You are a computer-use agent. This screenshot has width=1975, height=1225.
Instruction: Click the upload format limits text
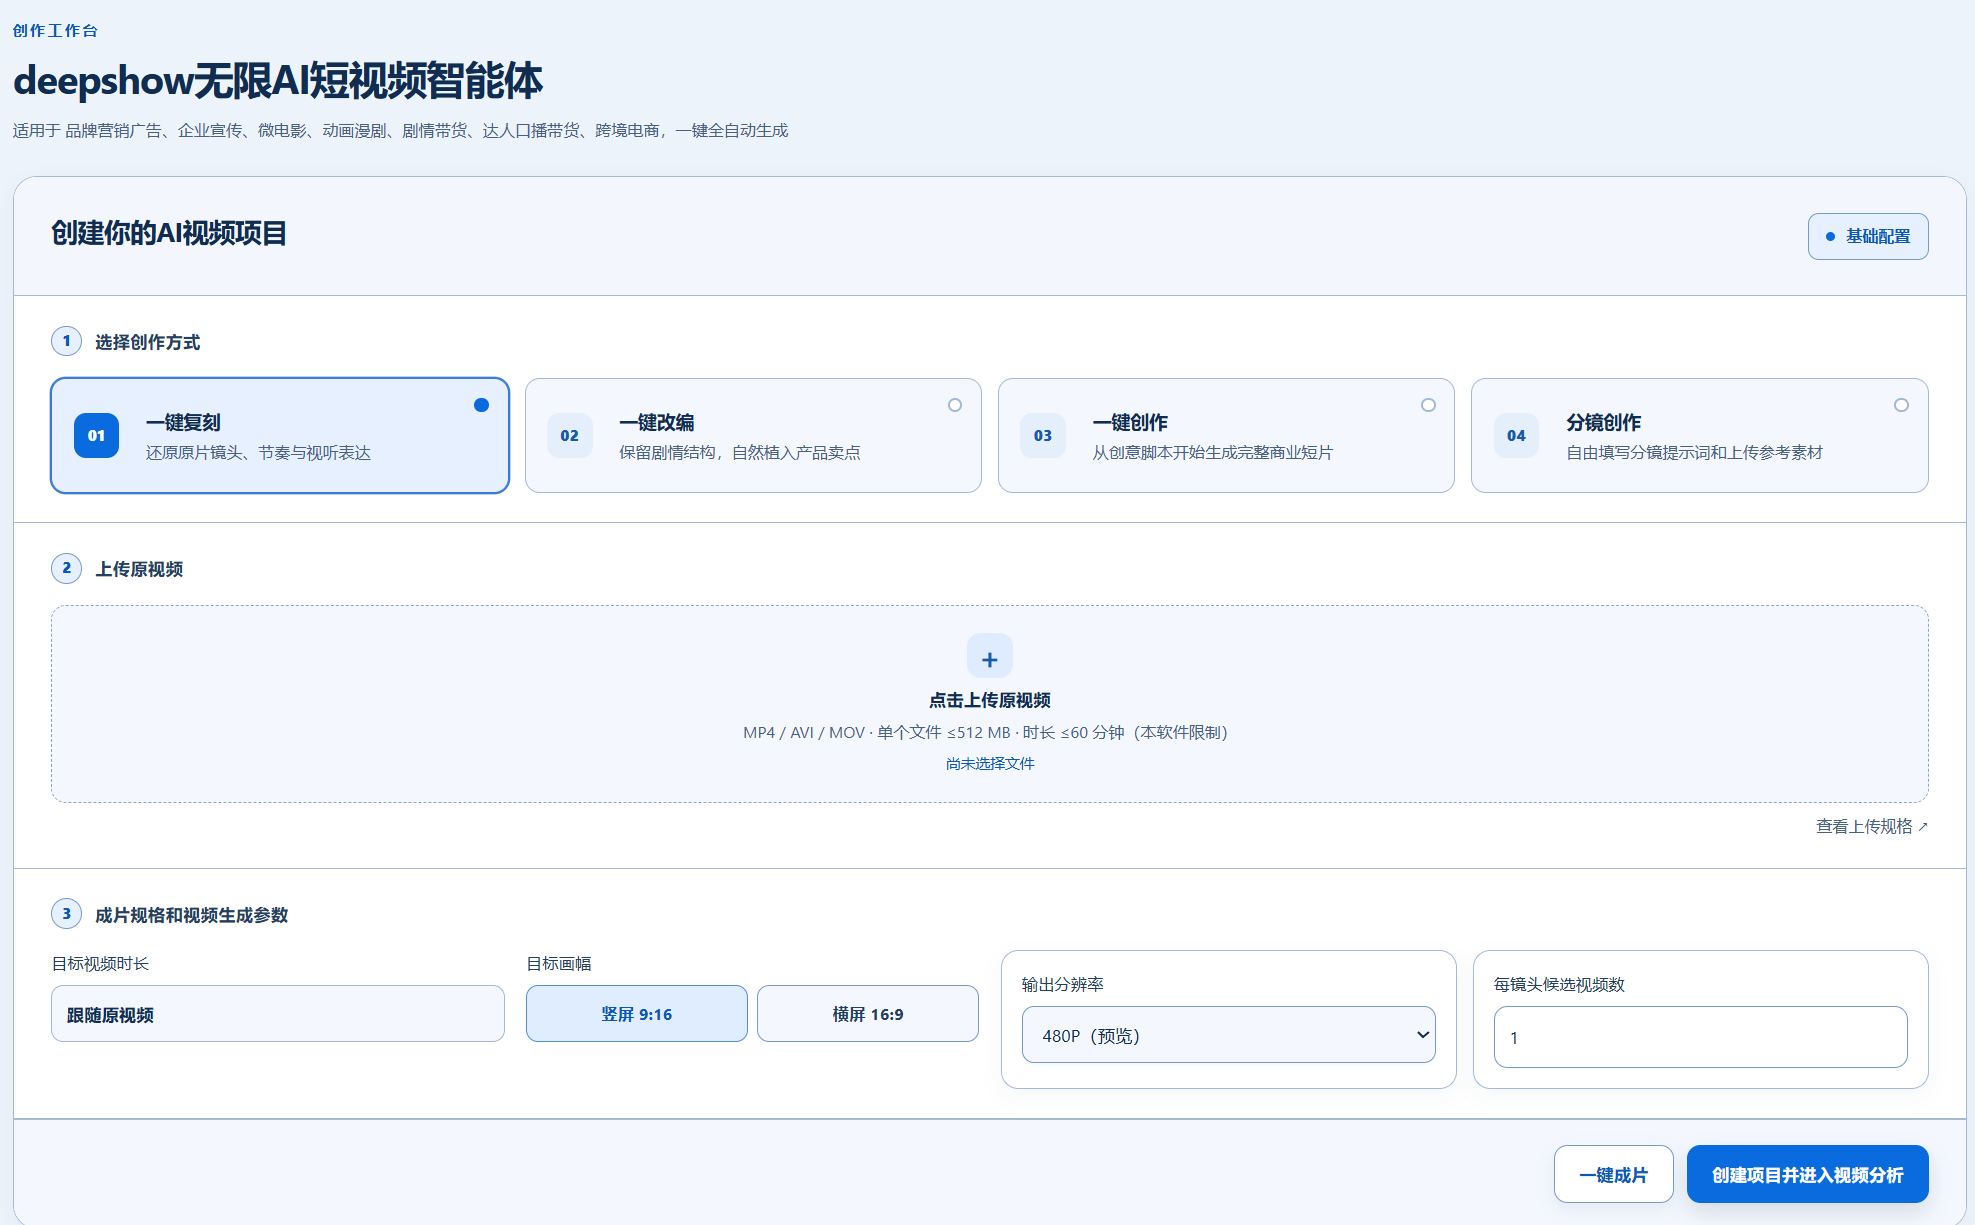[x=986, y=732]
